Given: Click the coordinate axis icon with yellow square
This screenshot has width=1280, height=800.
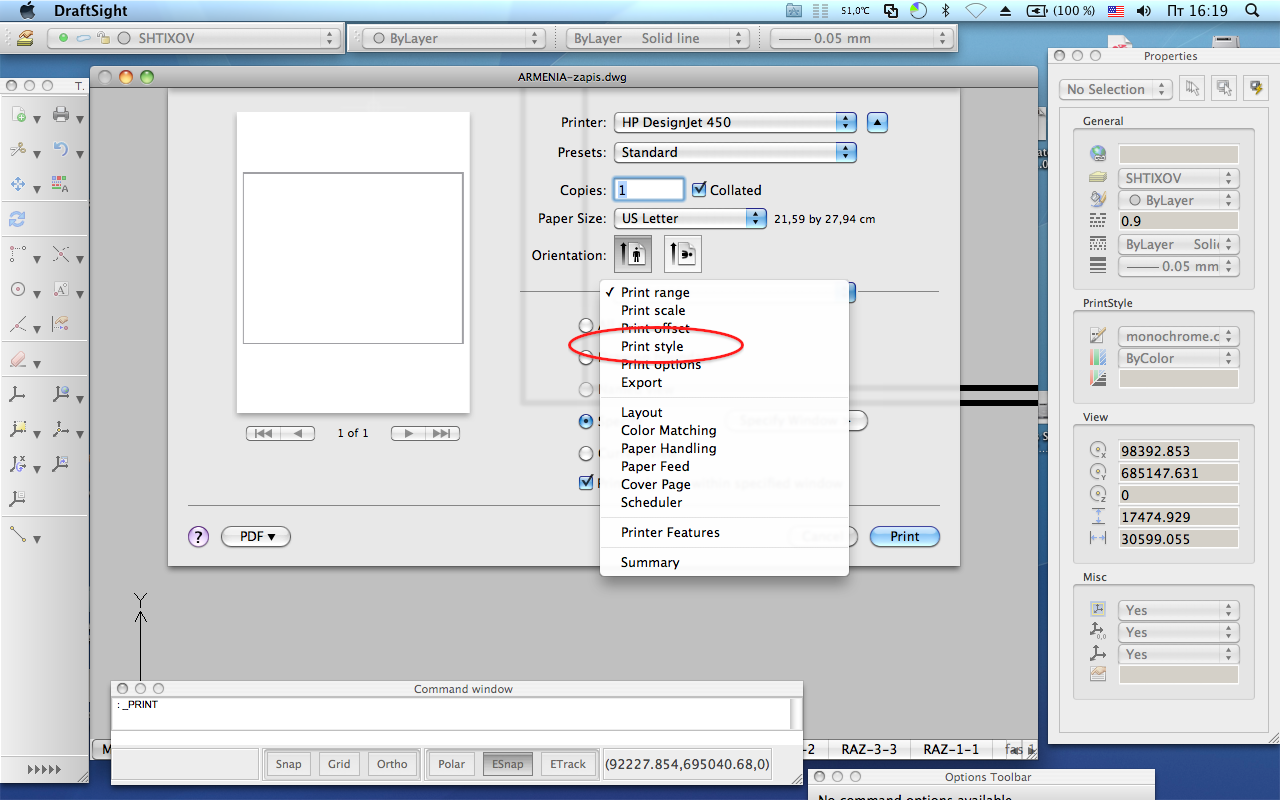Looking at the screenshot, I should [x=18, y=429].
